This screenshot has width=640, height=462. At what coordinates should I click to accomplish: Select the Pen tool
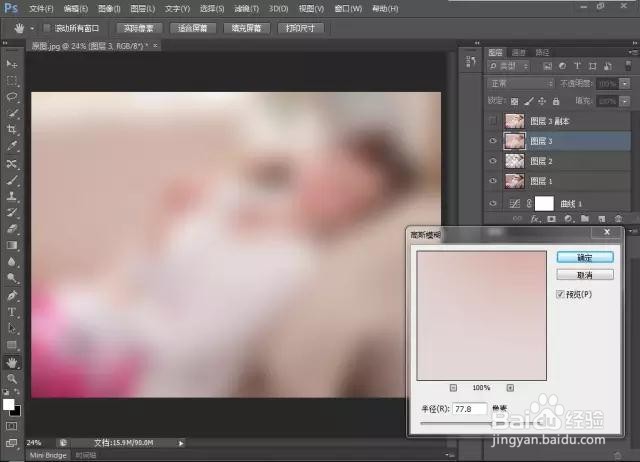point(12,295)
